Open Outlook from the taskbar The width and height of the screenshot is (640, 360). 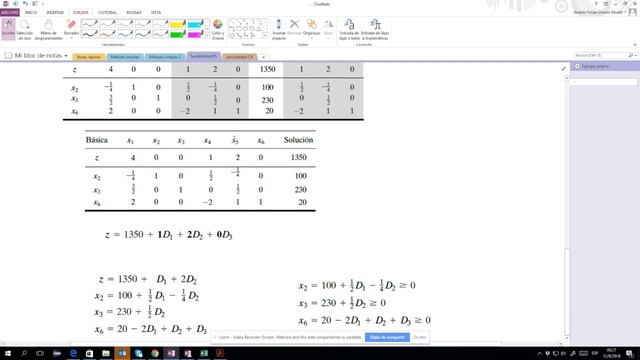122,353
